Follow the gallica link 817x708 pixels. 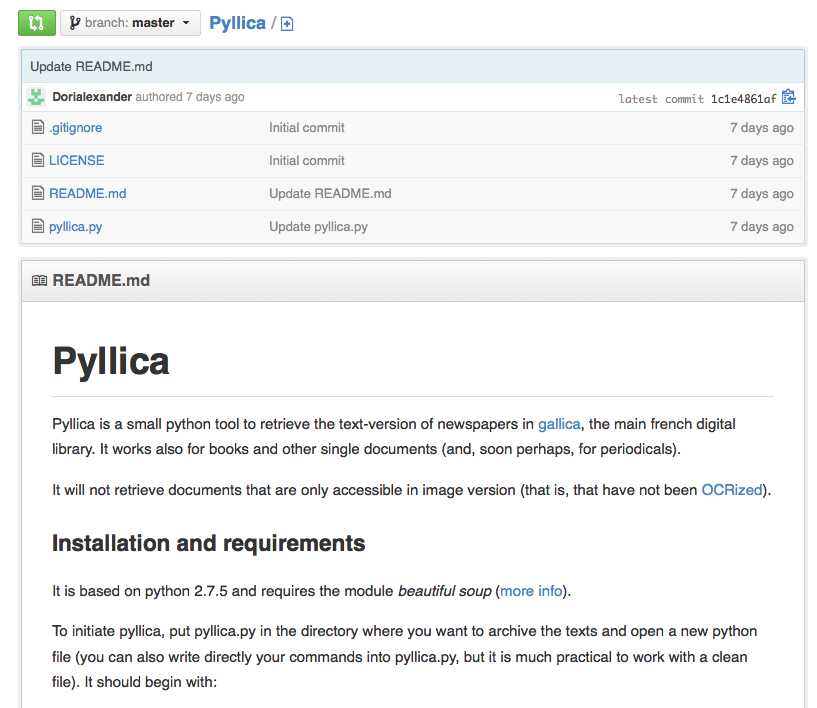pyautogui.click(x=559, y=424)
